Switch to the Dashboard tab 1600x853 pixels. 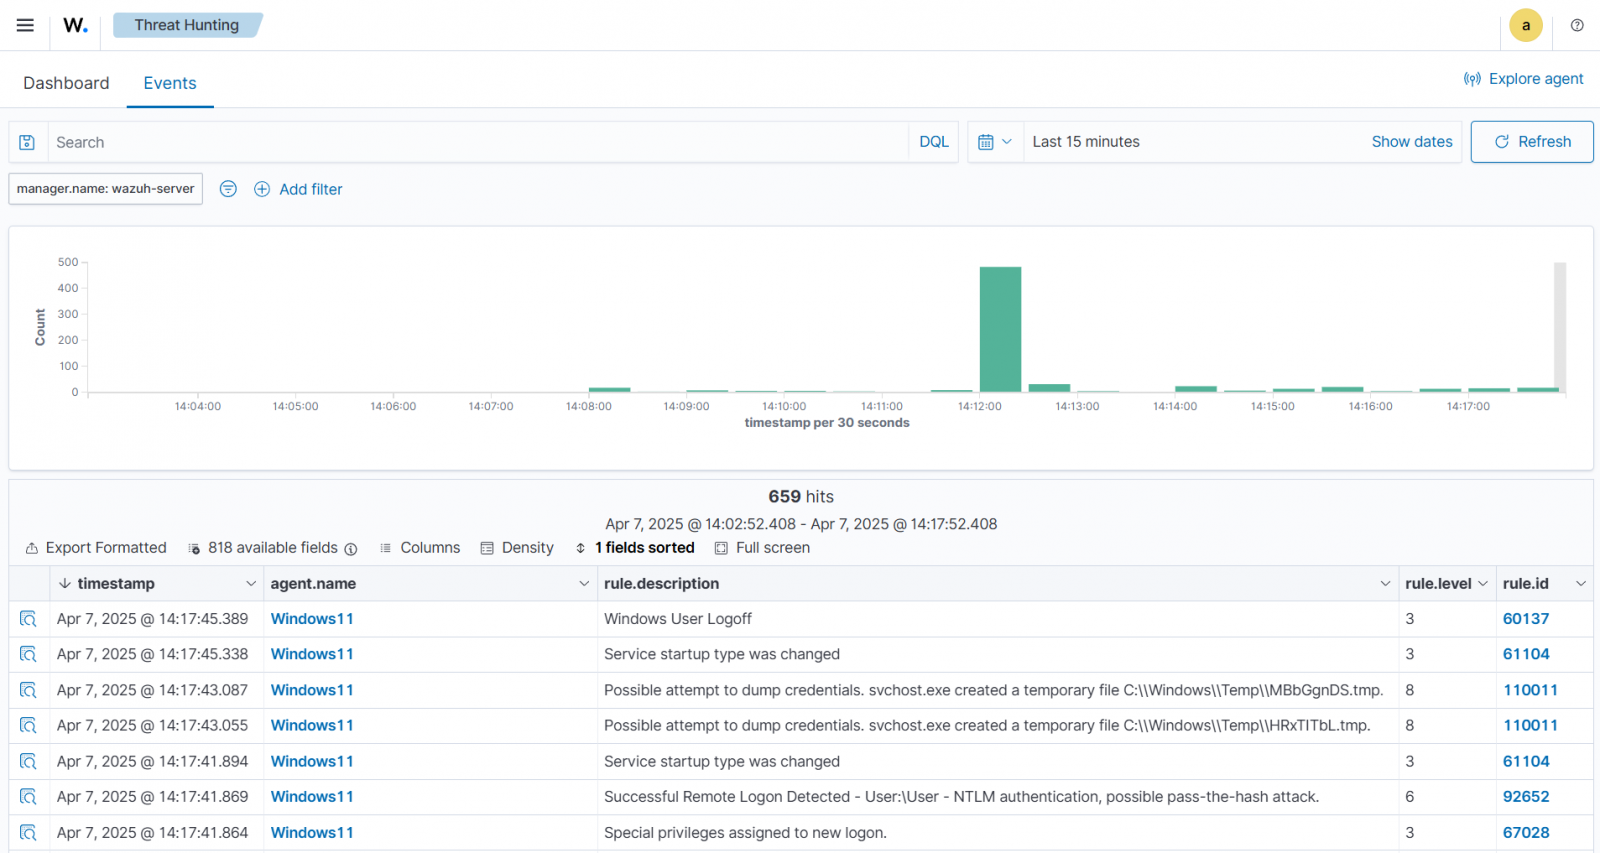(66, 83)
